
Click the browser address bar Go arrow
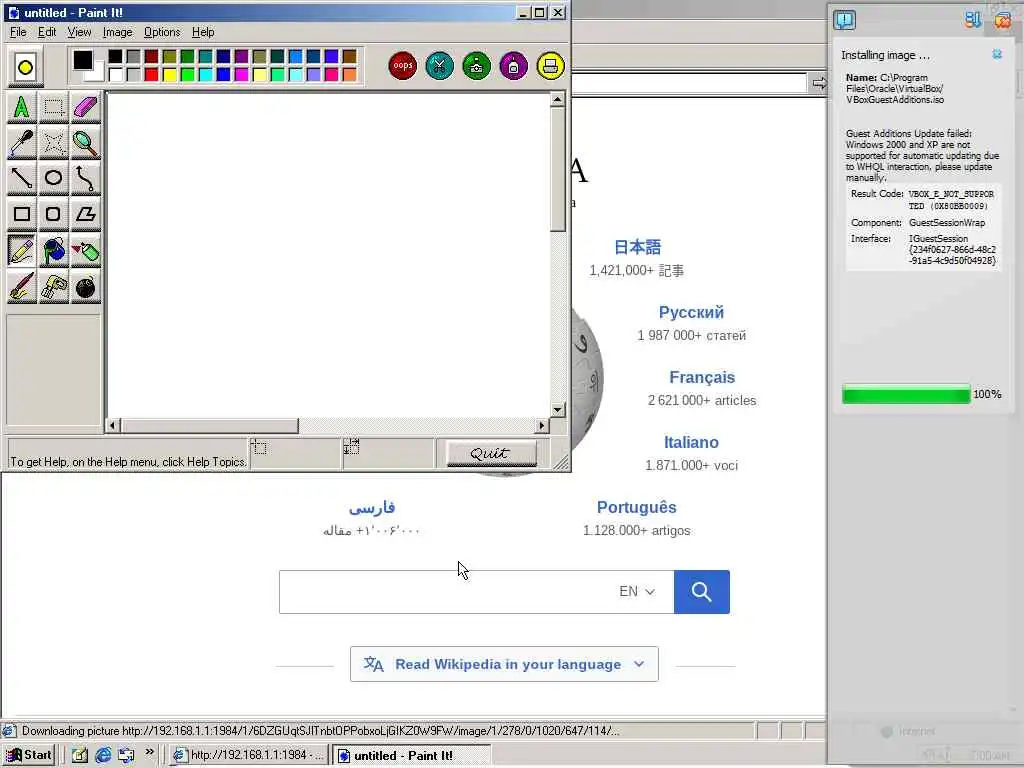818,83
